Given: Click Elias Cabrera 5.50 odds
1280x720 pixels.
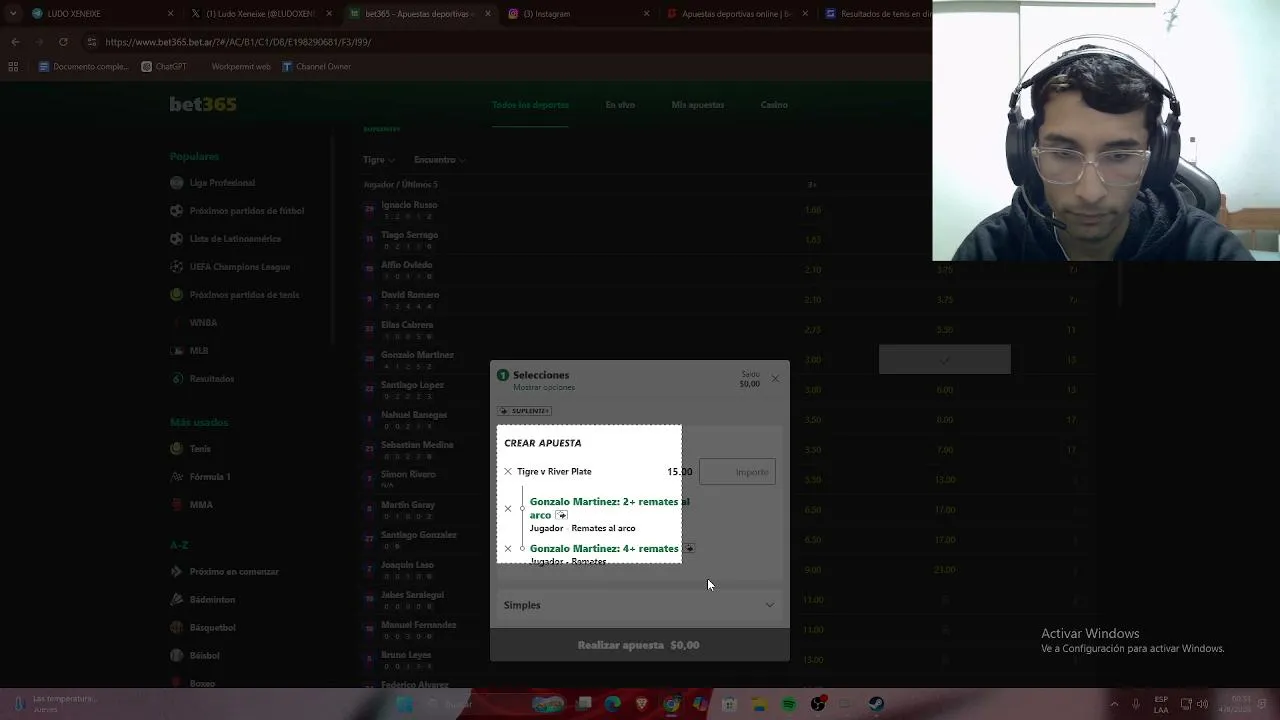Looking at the screenshot, I should pyautogui.click(x=945, y=330).
